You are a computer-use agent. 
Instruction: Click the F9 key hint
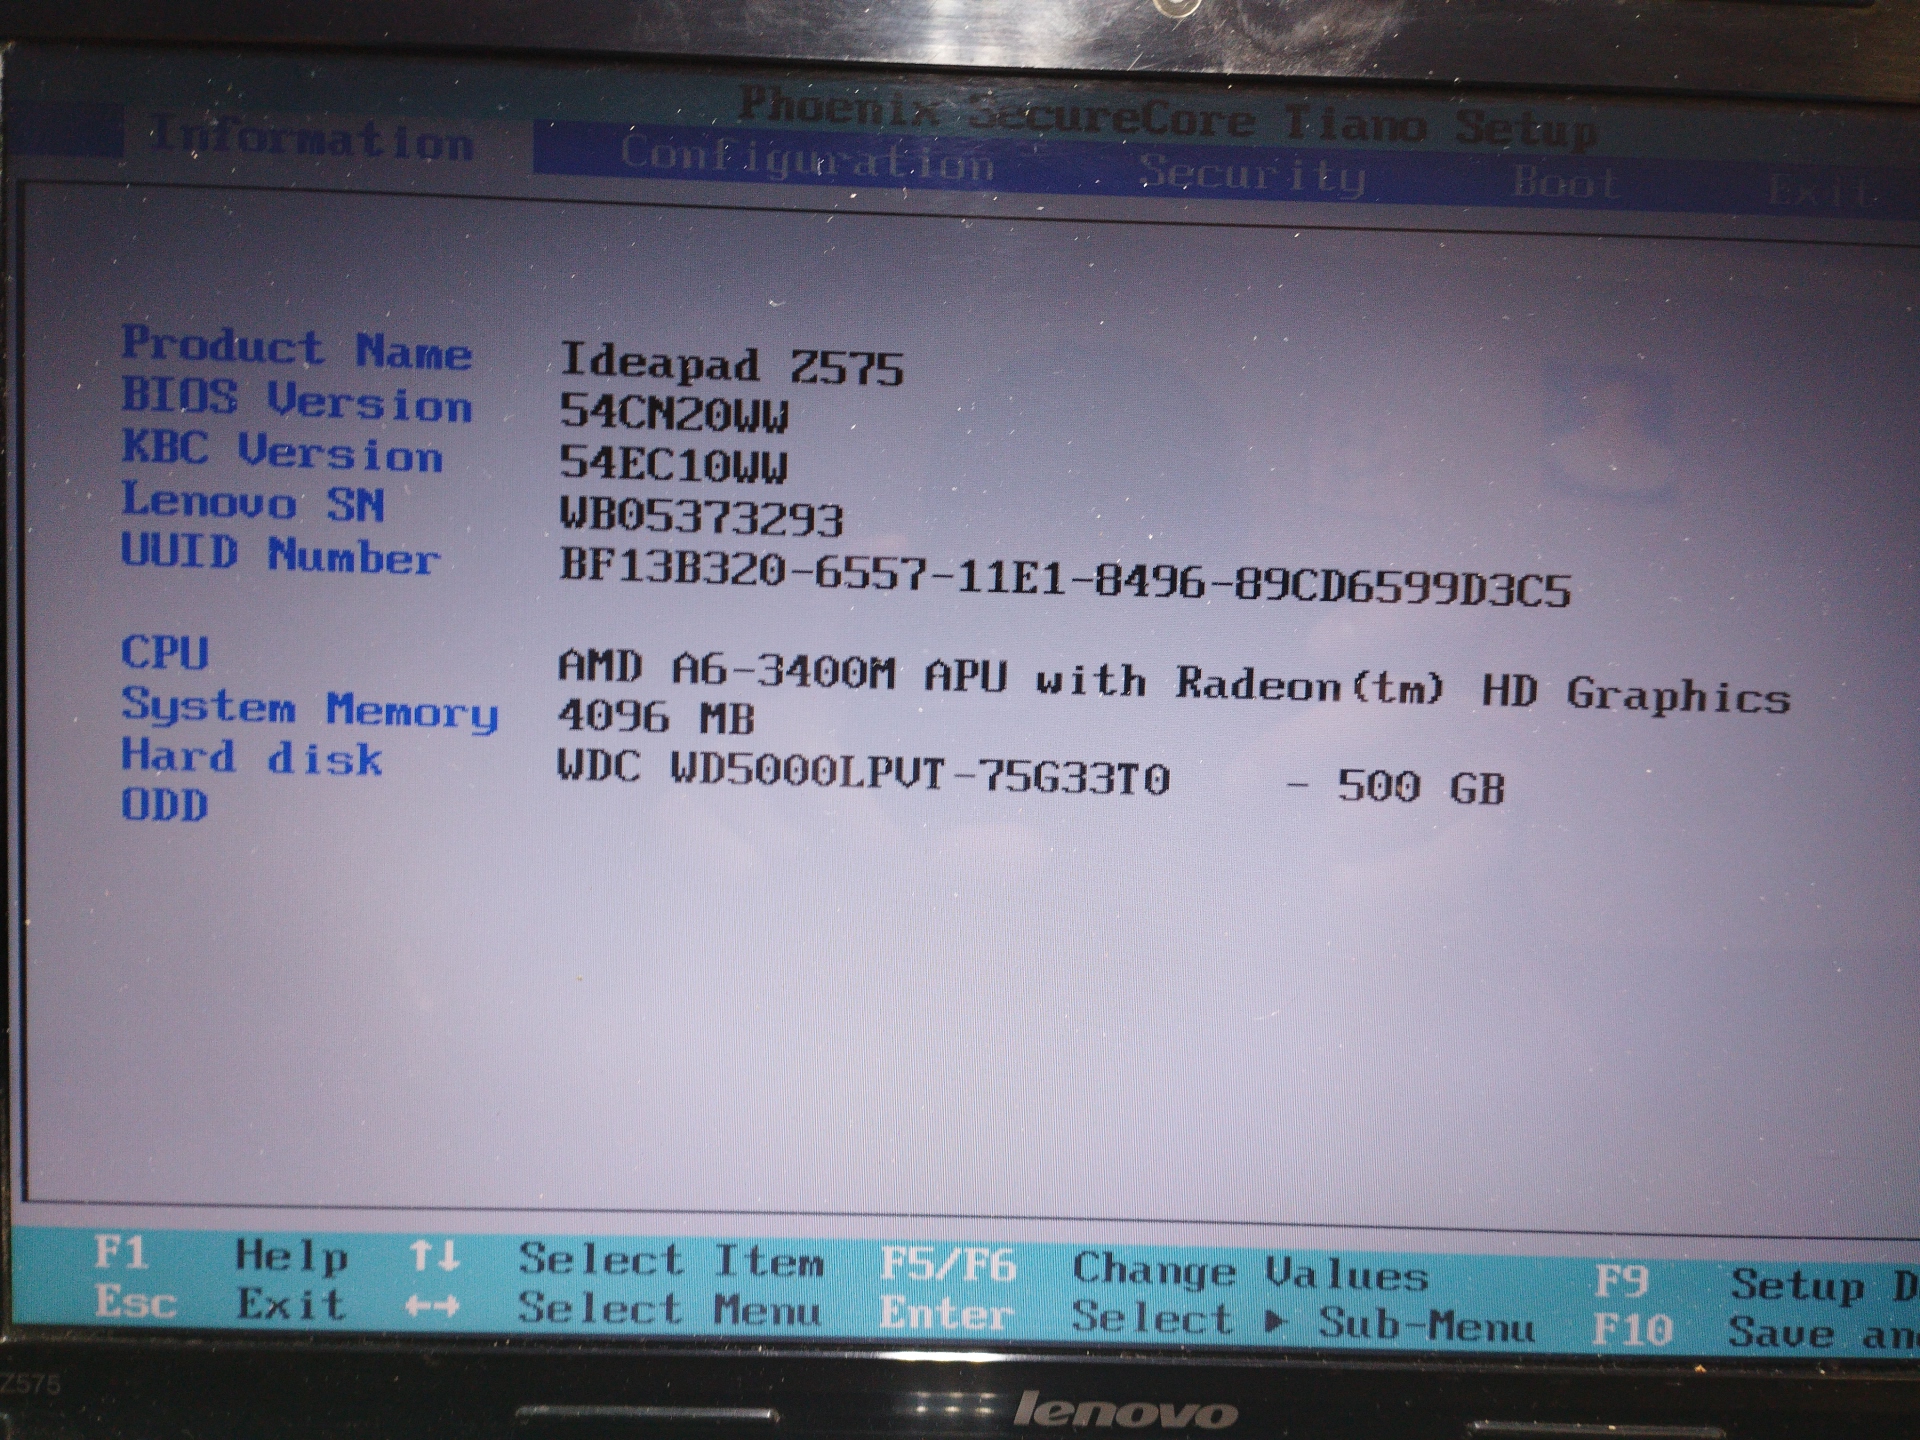[1622, 1281]
